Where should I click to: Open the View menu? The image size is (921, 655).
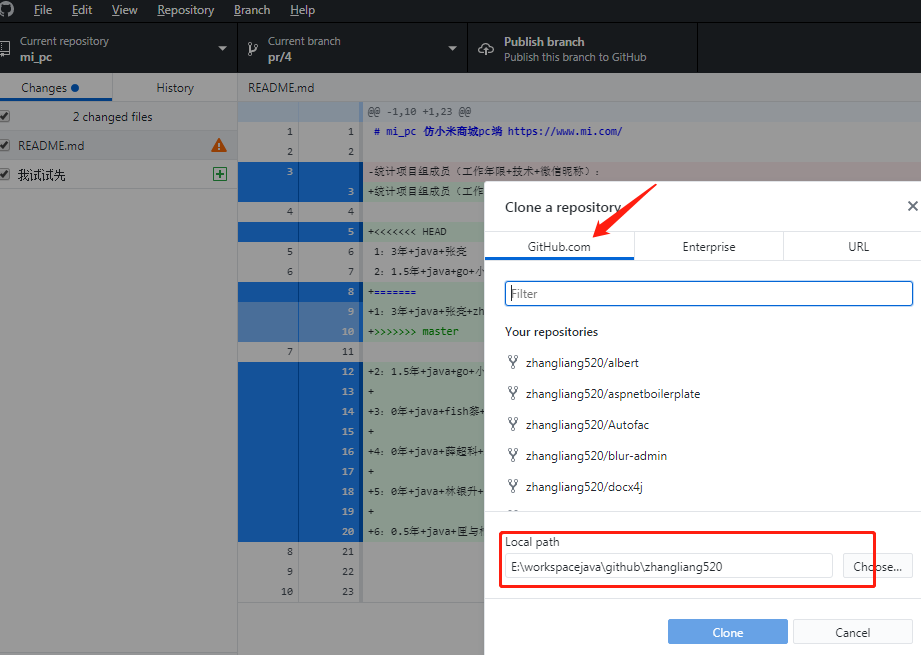point(125,10)
